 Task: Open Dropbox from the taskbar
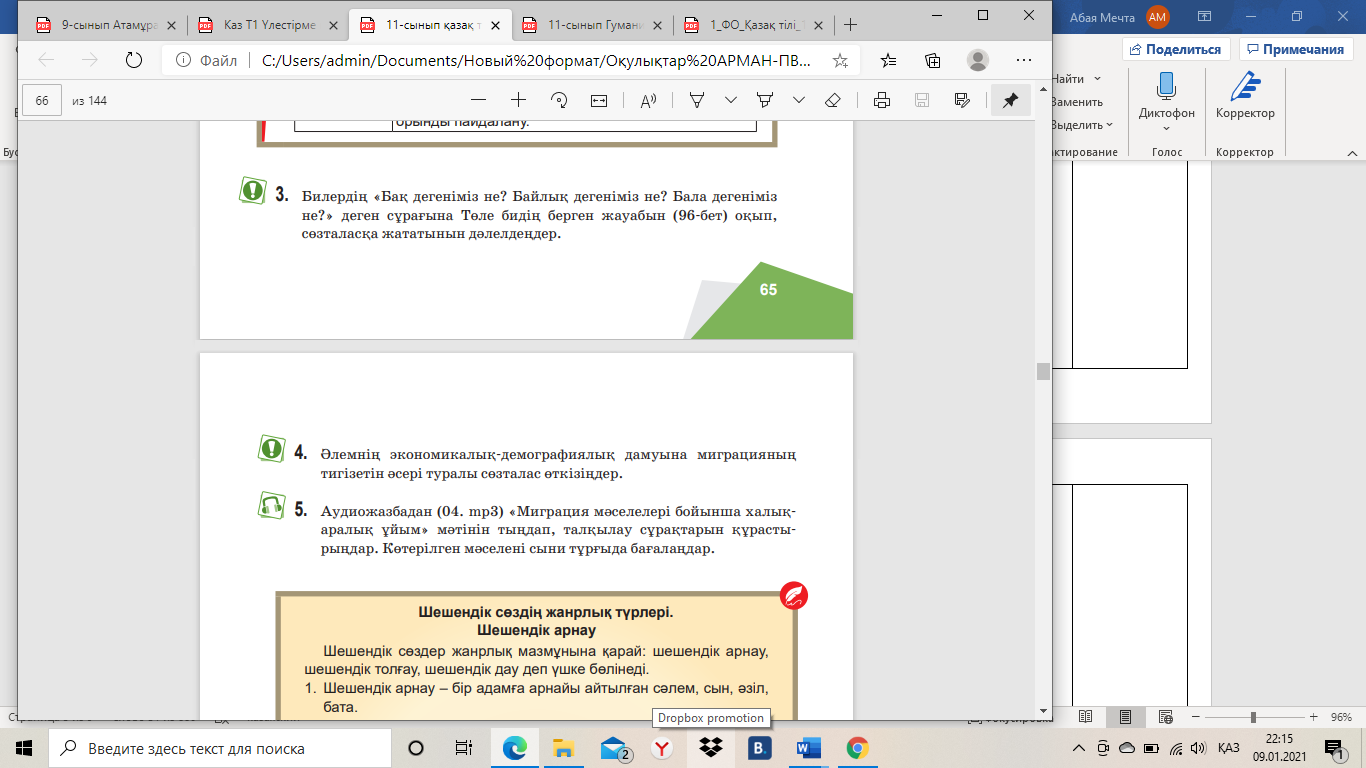coord(711,748)
